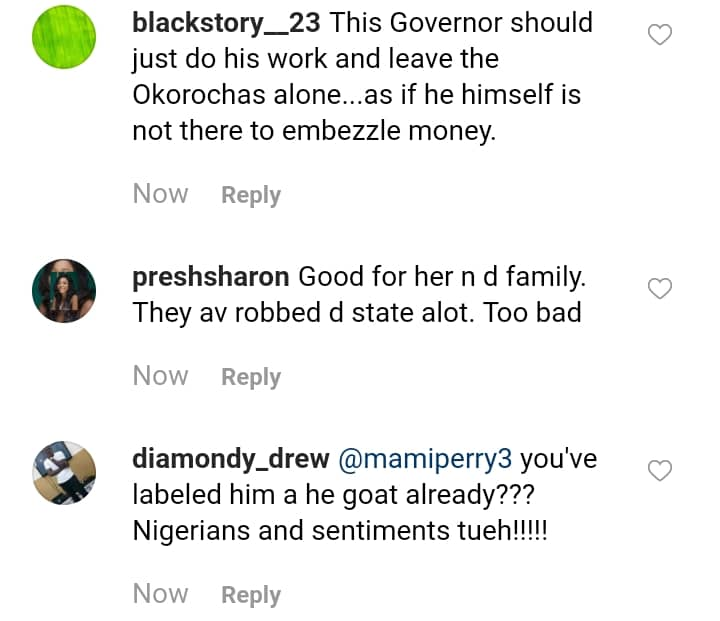View preshsharon's profile avatar
The height and width of the screenshot is (621, 720).
[64, 291]
